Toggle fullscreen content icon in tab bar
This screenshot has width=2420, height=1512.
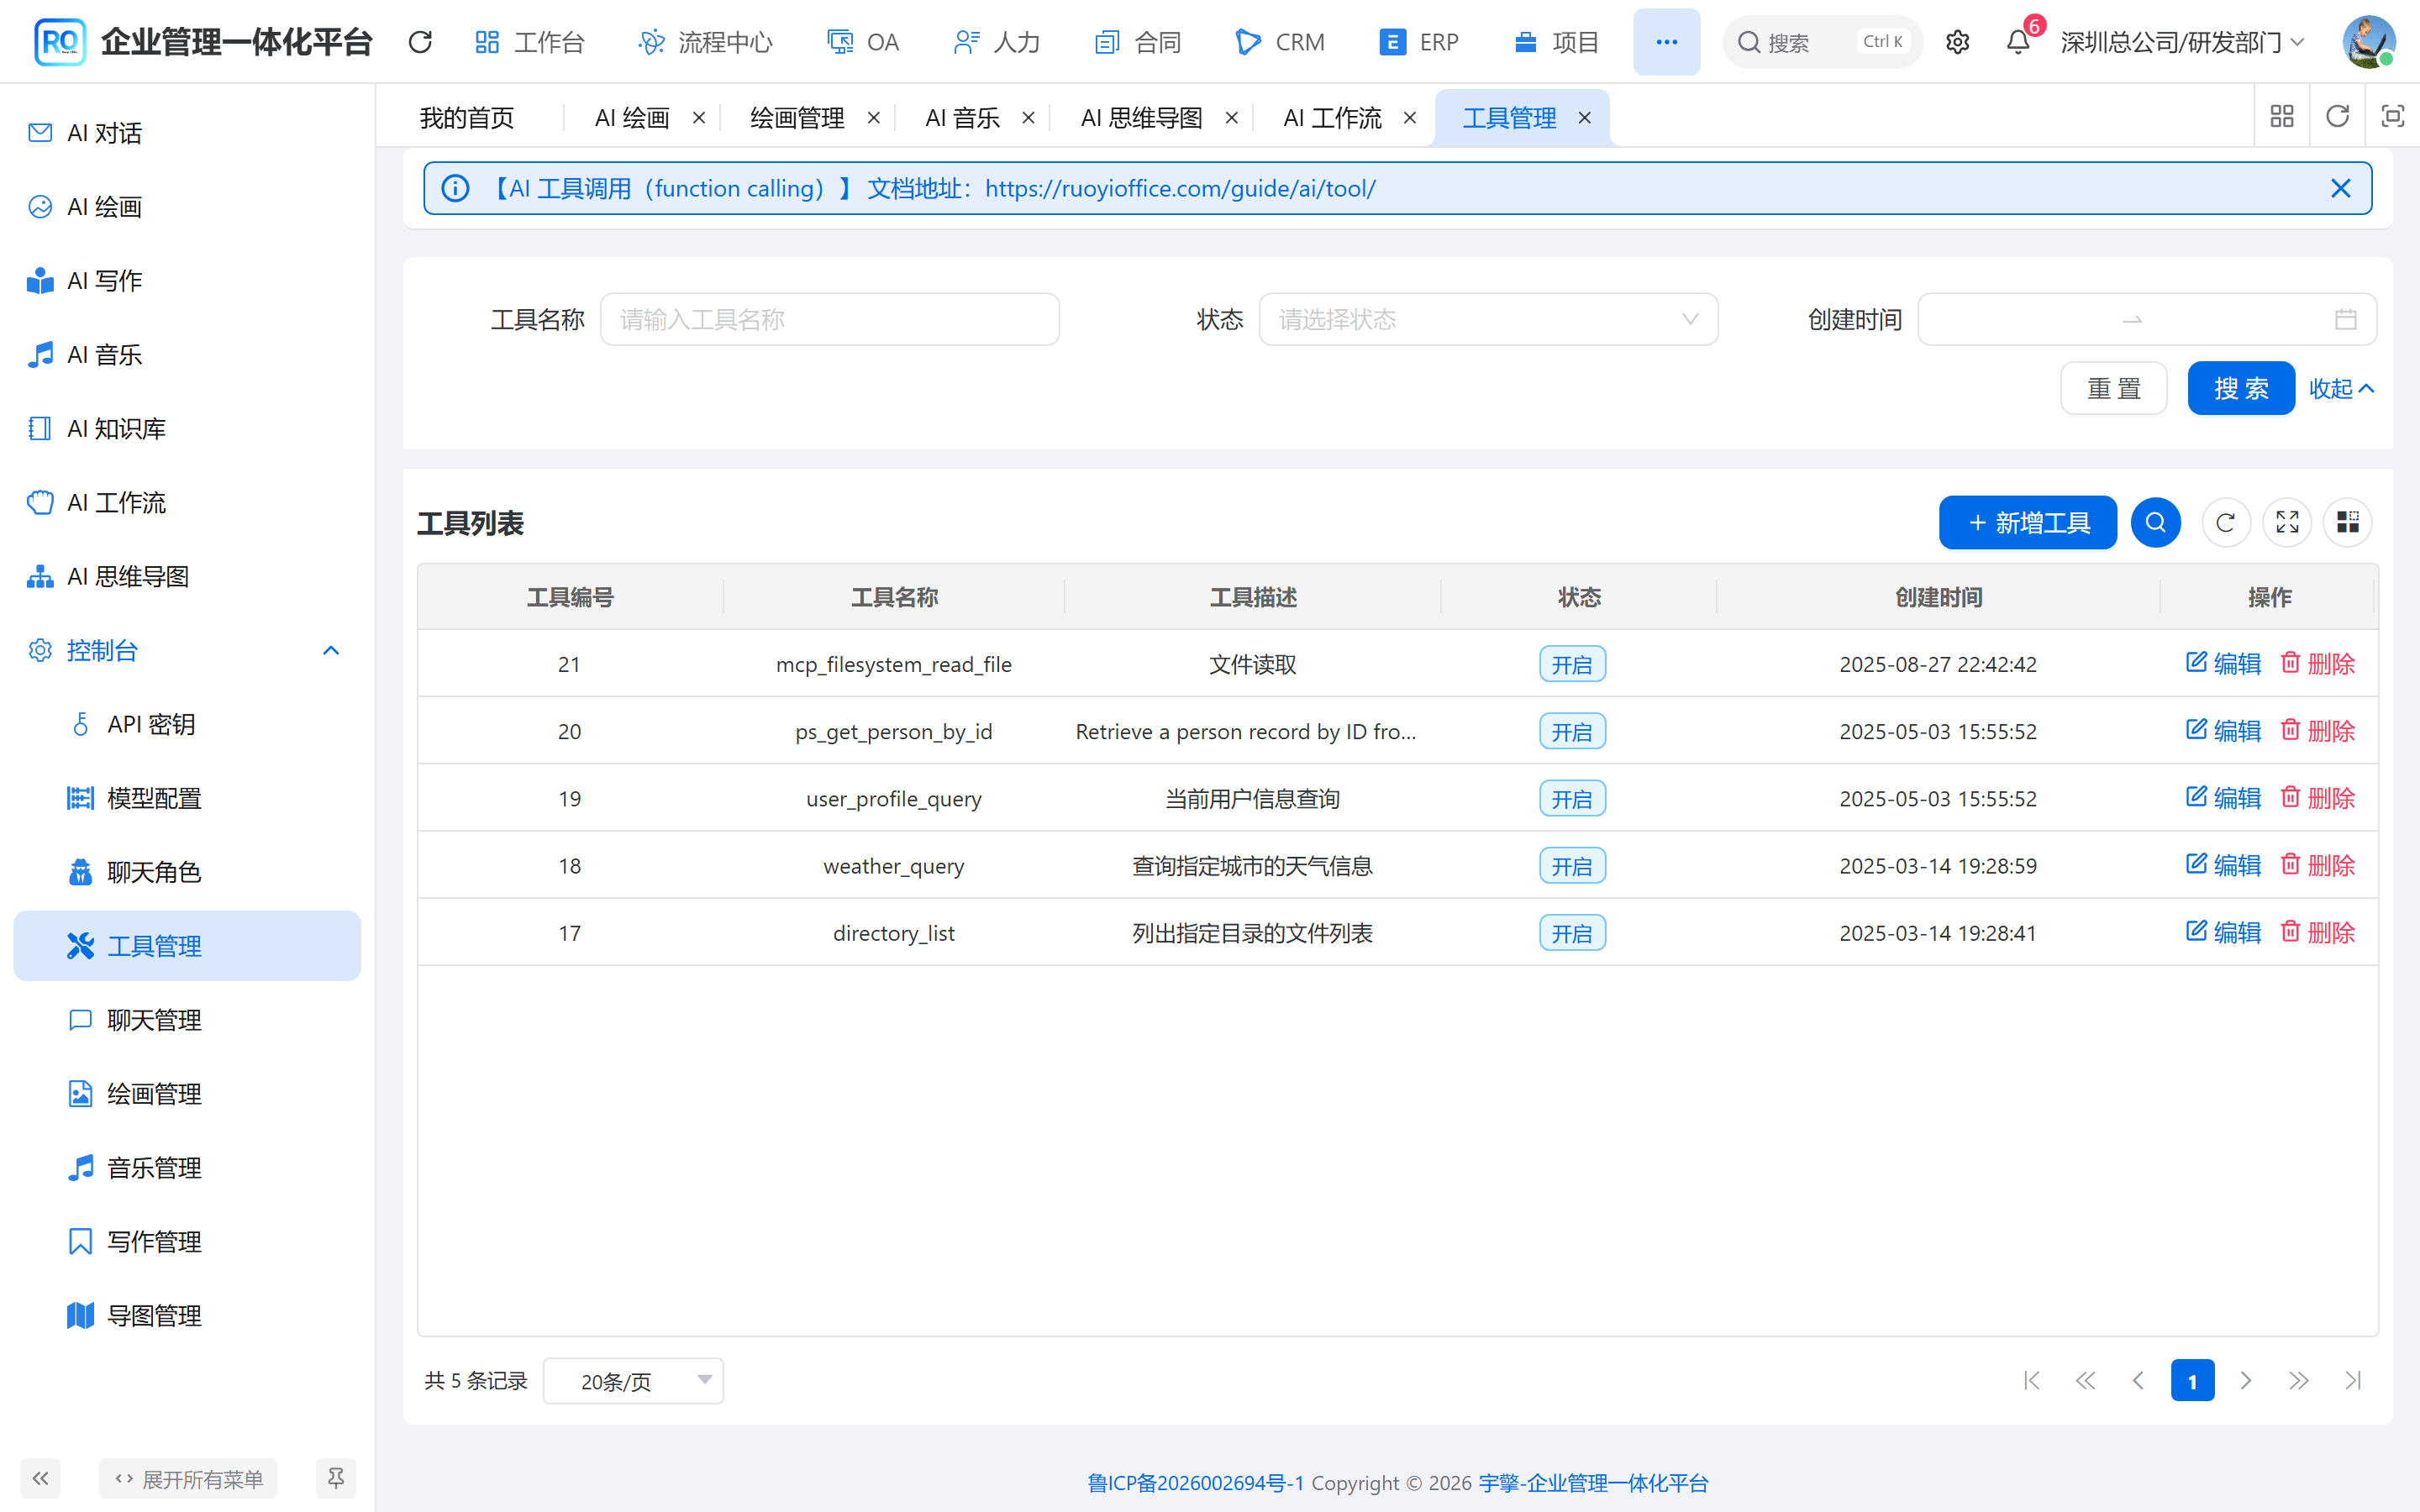2392,117
